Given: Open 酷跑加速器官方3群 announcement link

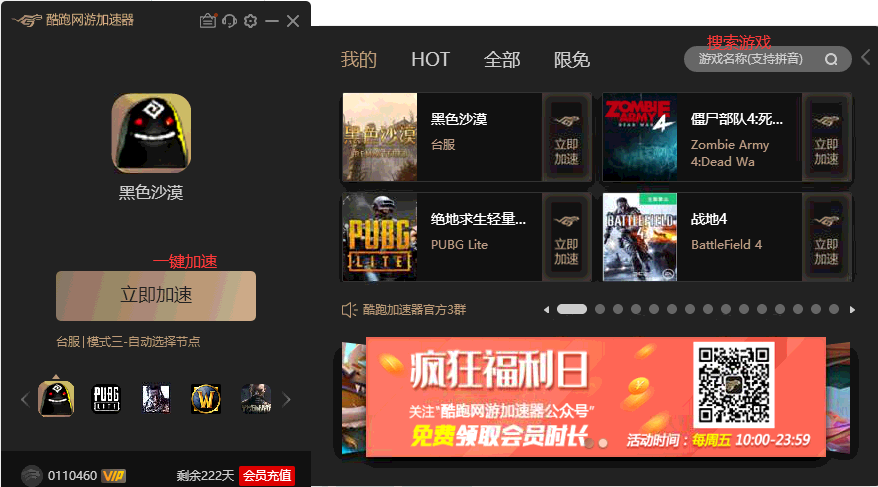Looking at the screenshot, I should (x=414, y=310).
